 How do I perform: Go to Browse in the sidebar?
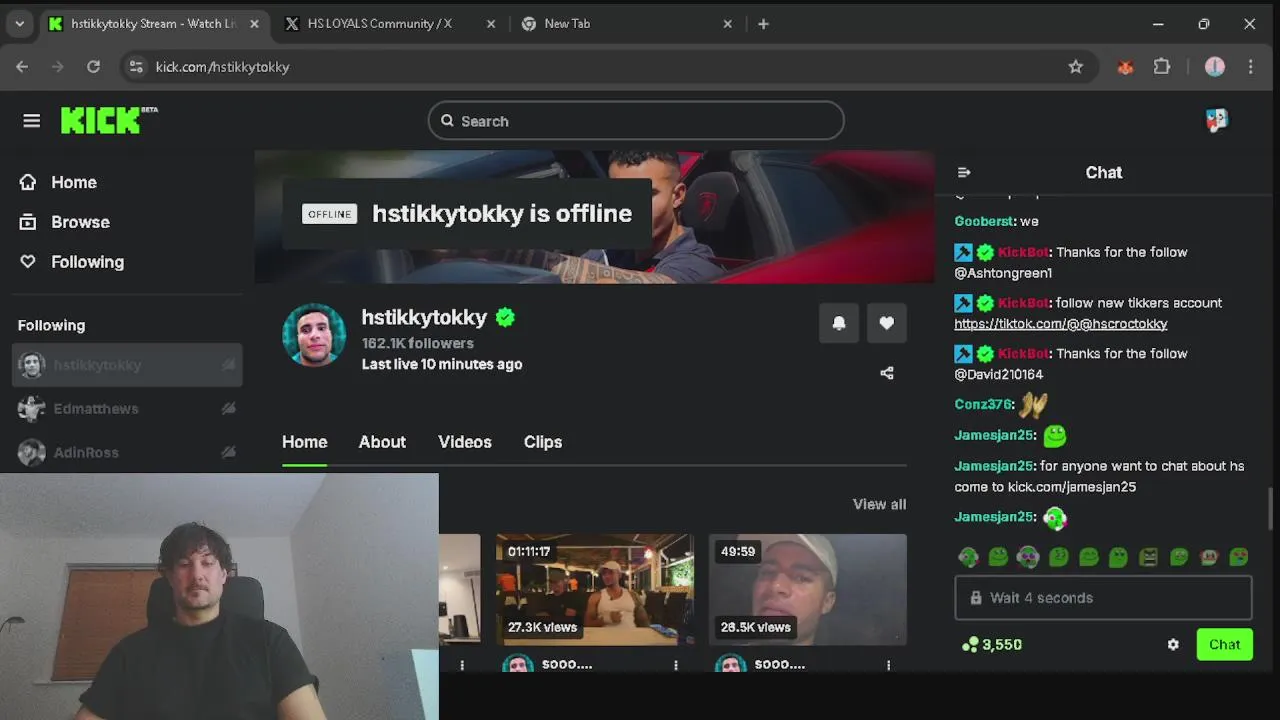[x=80, y=222]
